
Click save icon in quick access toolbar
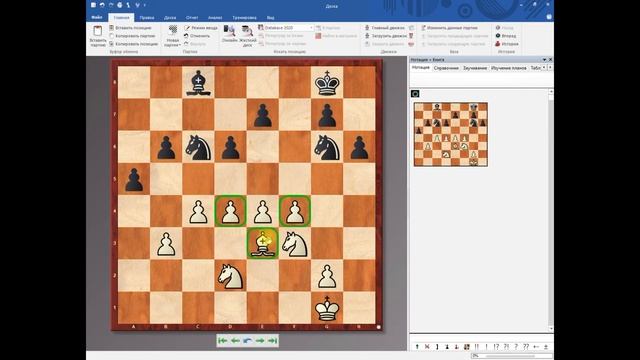93,5
